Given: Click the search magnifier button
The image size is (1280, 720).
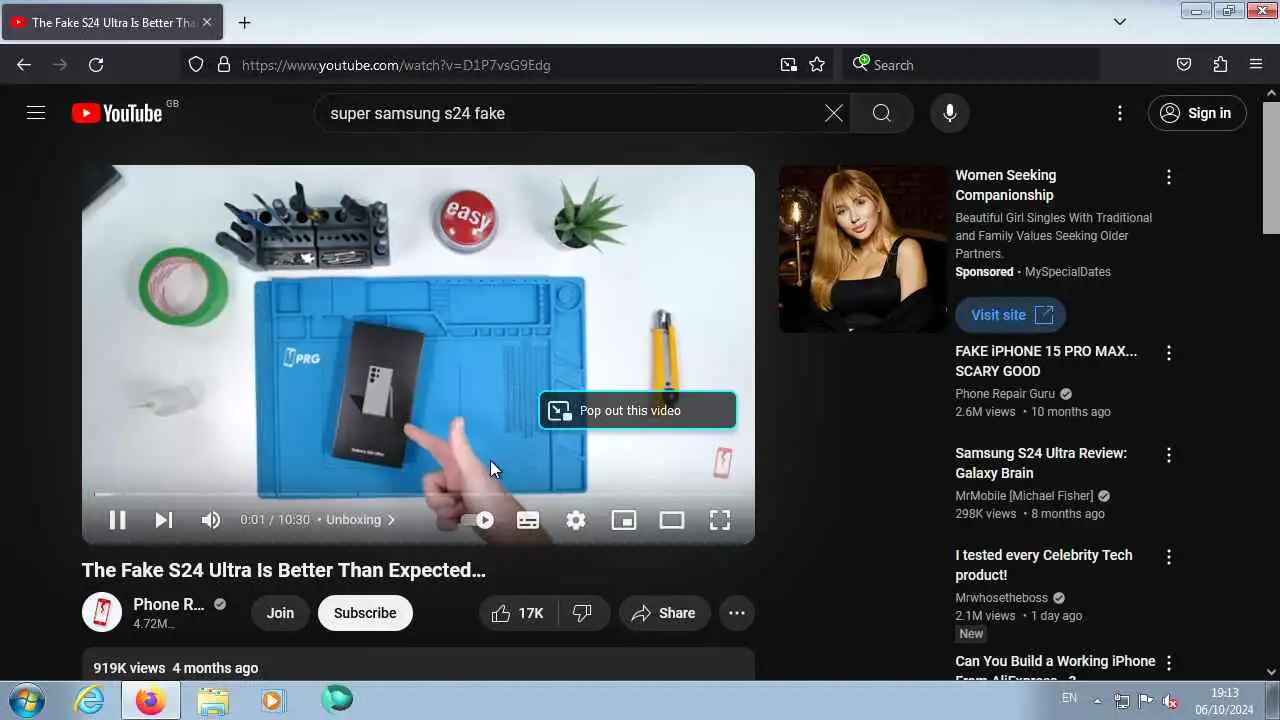Looking at the screenshot, I should pos(882,113).
